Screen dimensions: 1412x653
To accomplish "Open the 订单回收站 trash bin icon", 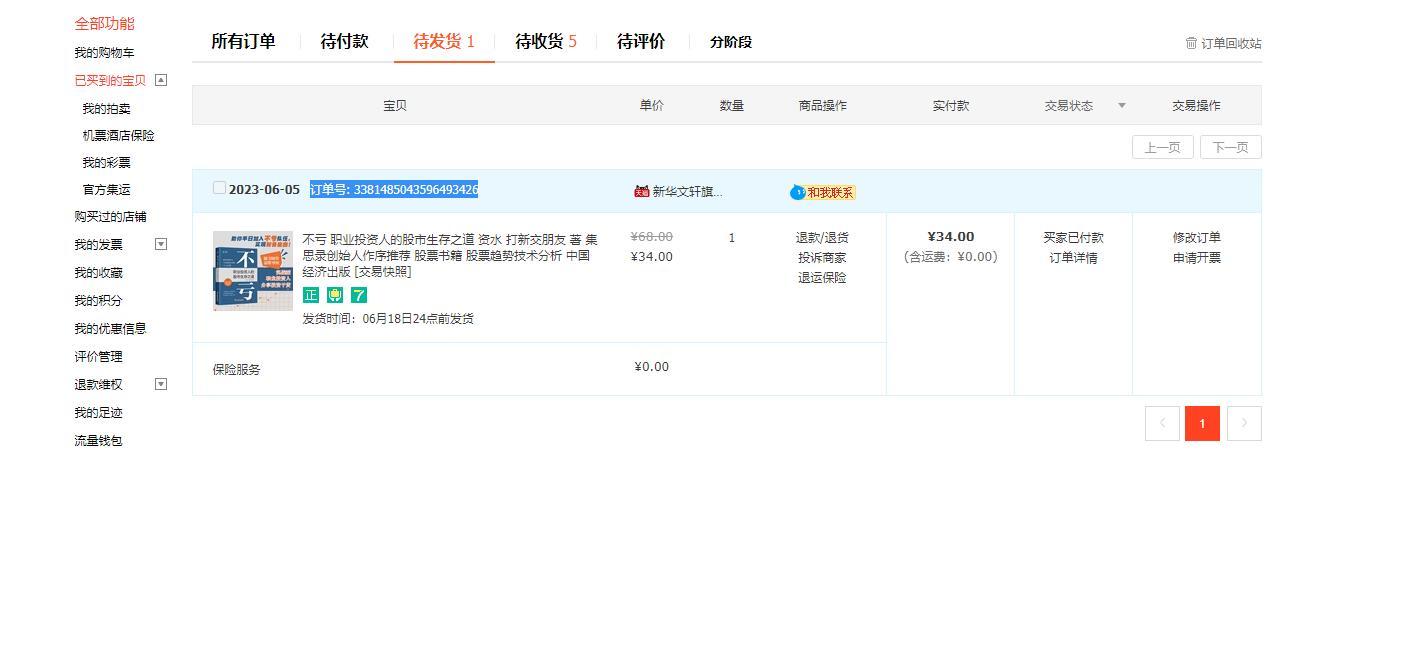I will pyautogui.click(x=1191, y=43).
